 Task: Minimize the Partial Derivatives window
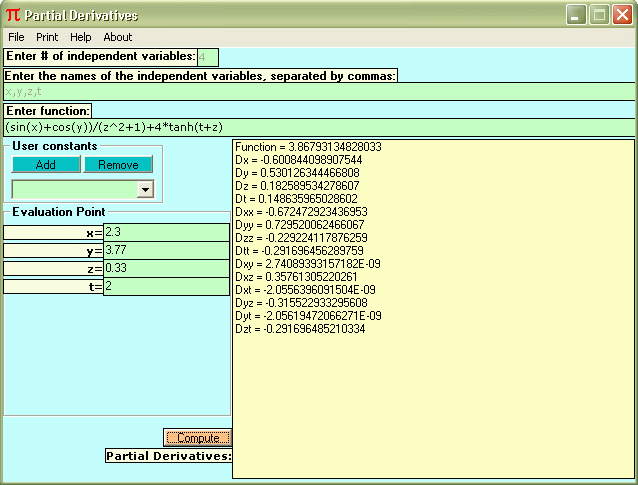click(x=577, y=15)
